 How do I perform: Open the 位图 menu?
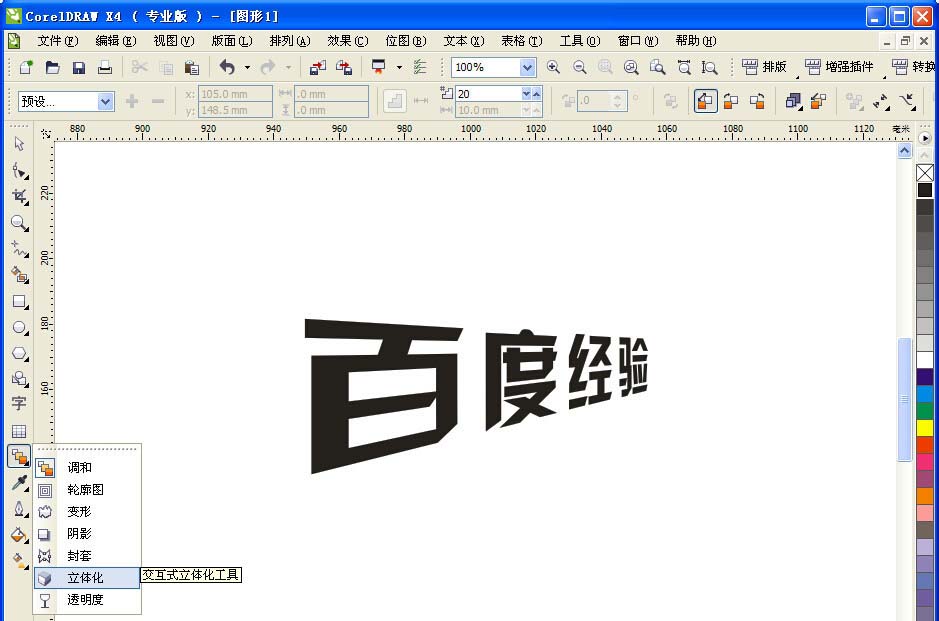(x=405, y=41)
